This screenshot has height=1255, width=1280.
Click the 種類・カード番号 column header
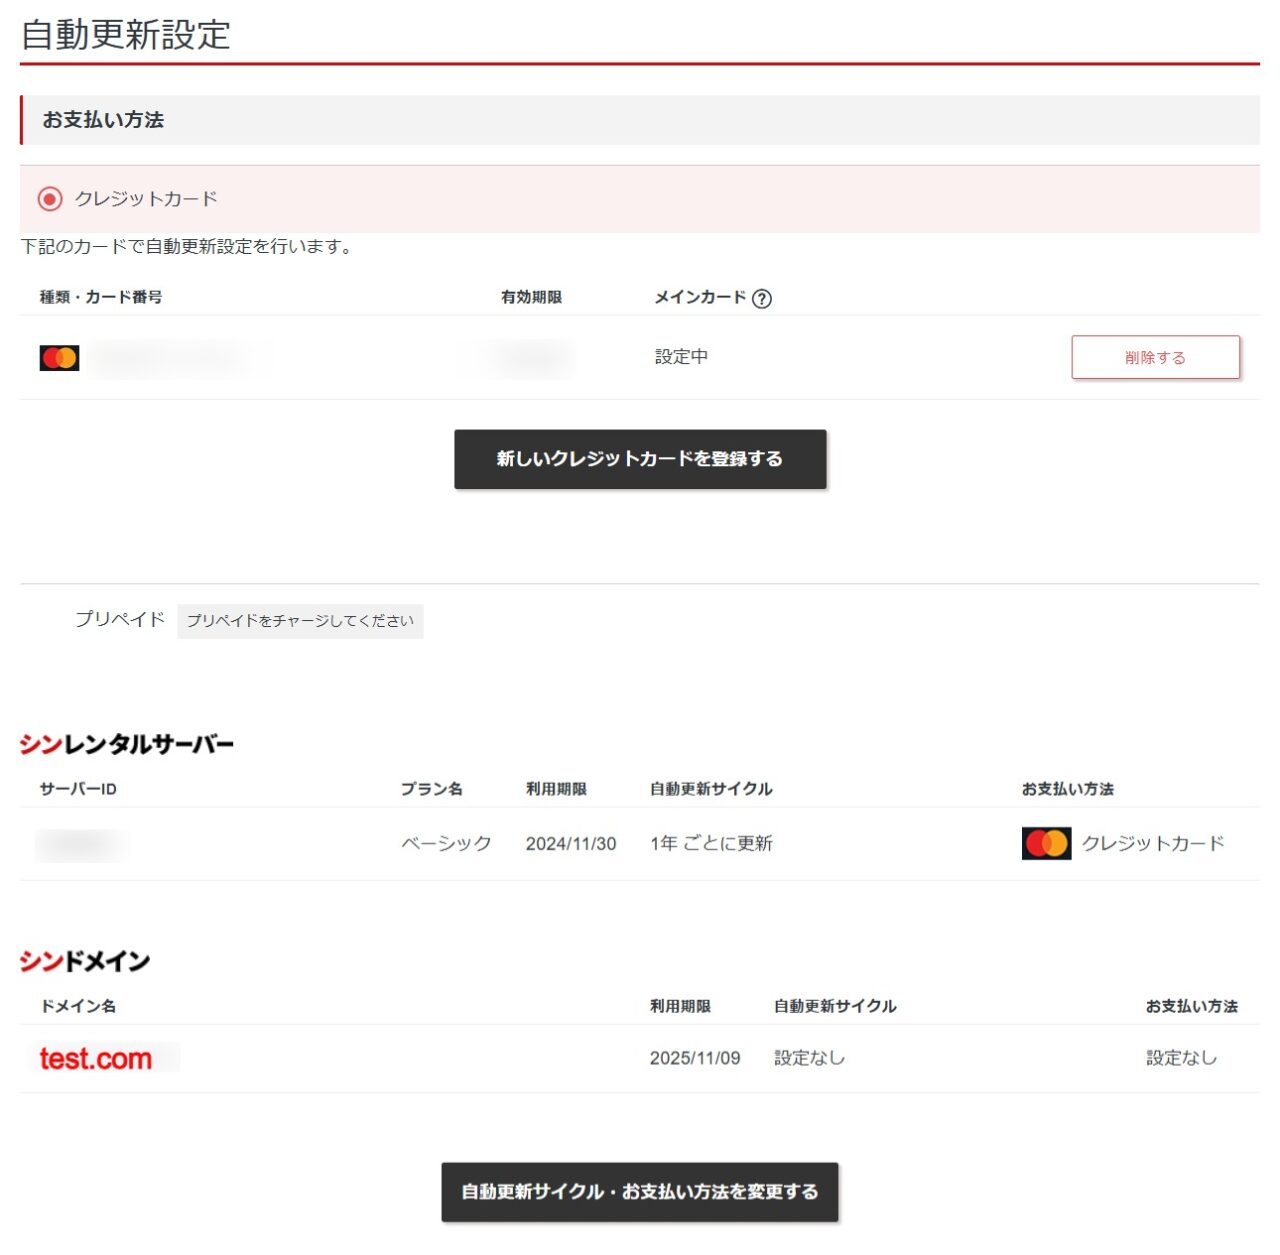click(101, 297)
